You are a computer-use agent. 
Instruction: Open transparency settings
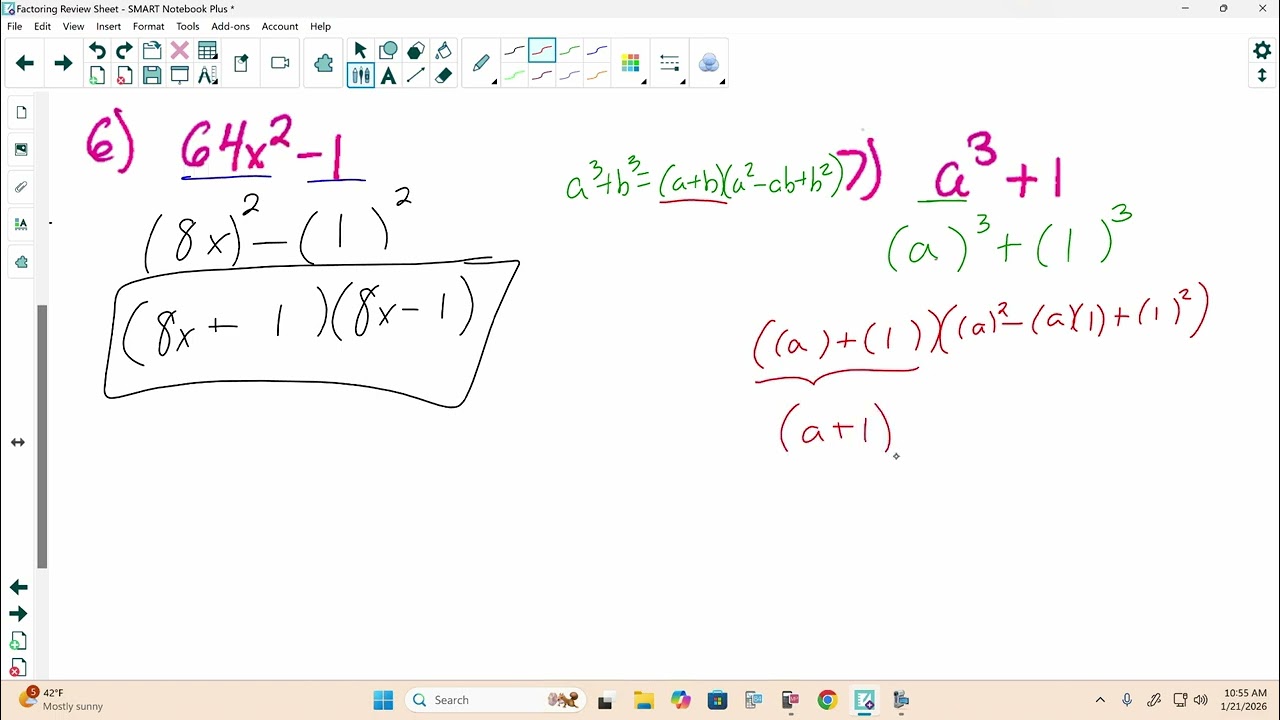tap(709, 63)
